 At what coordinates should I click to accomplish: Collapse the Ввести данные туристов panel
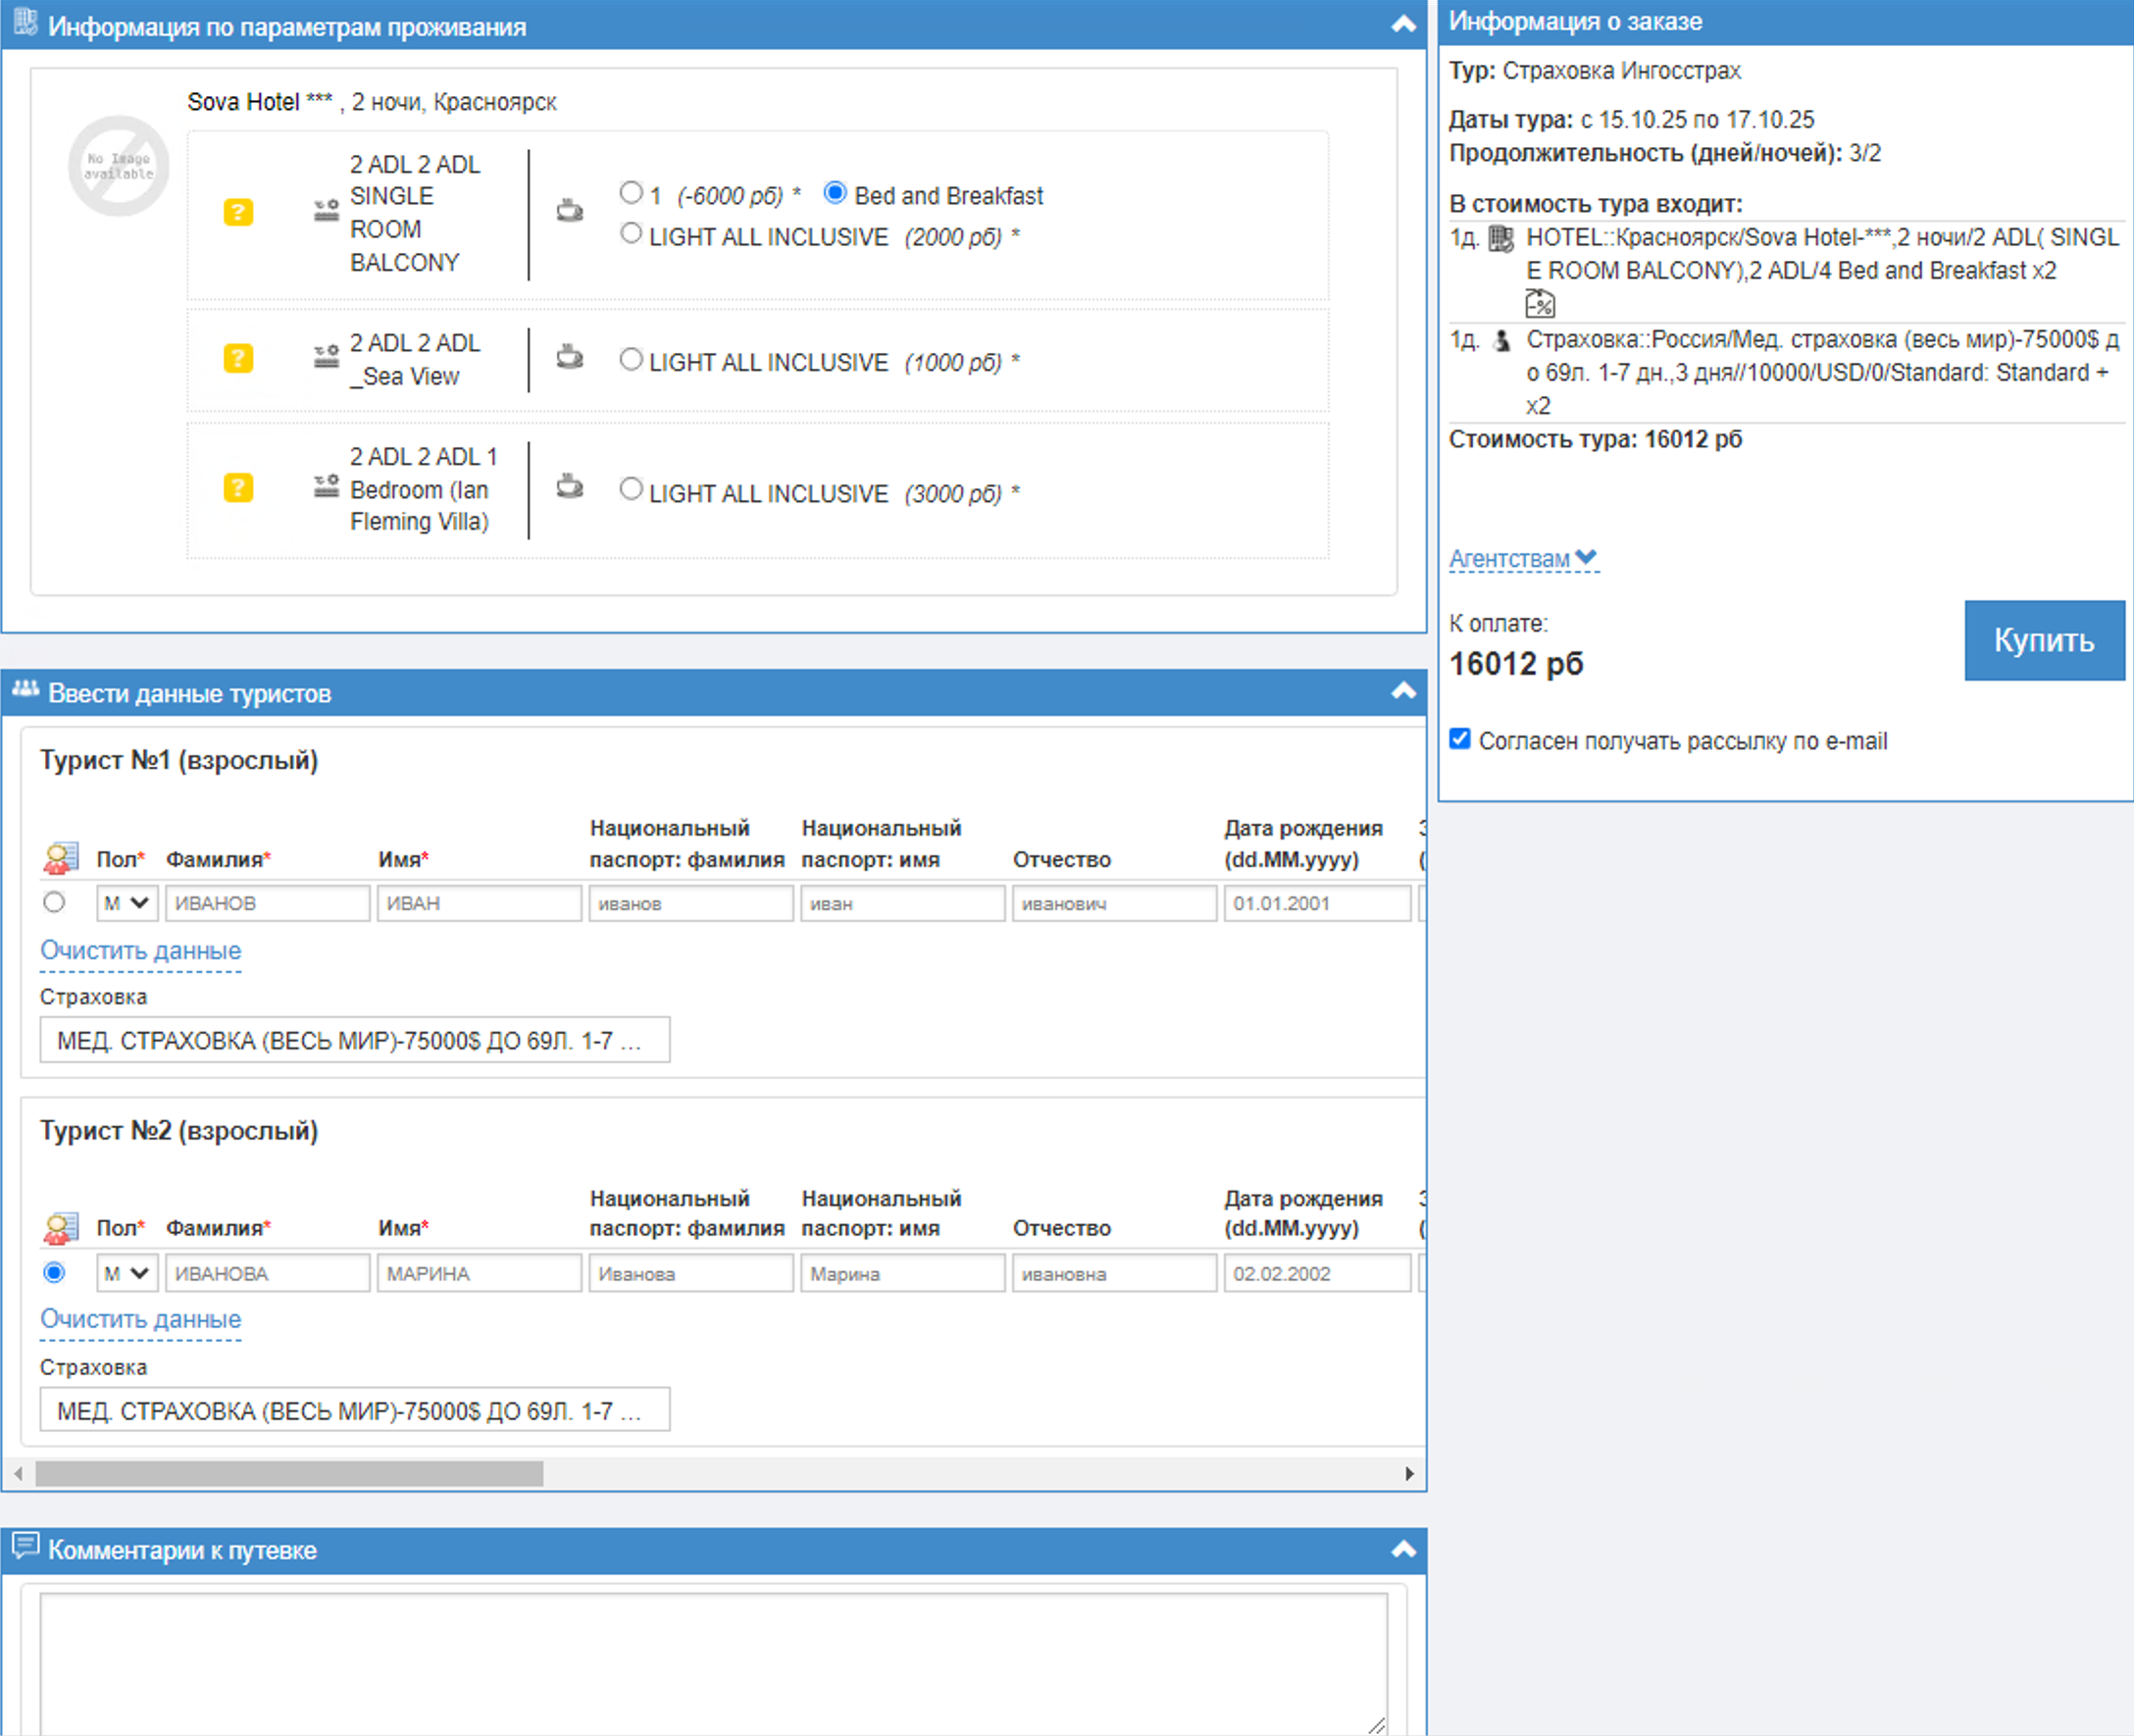click(x=1403, y=692)
